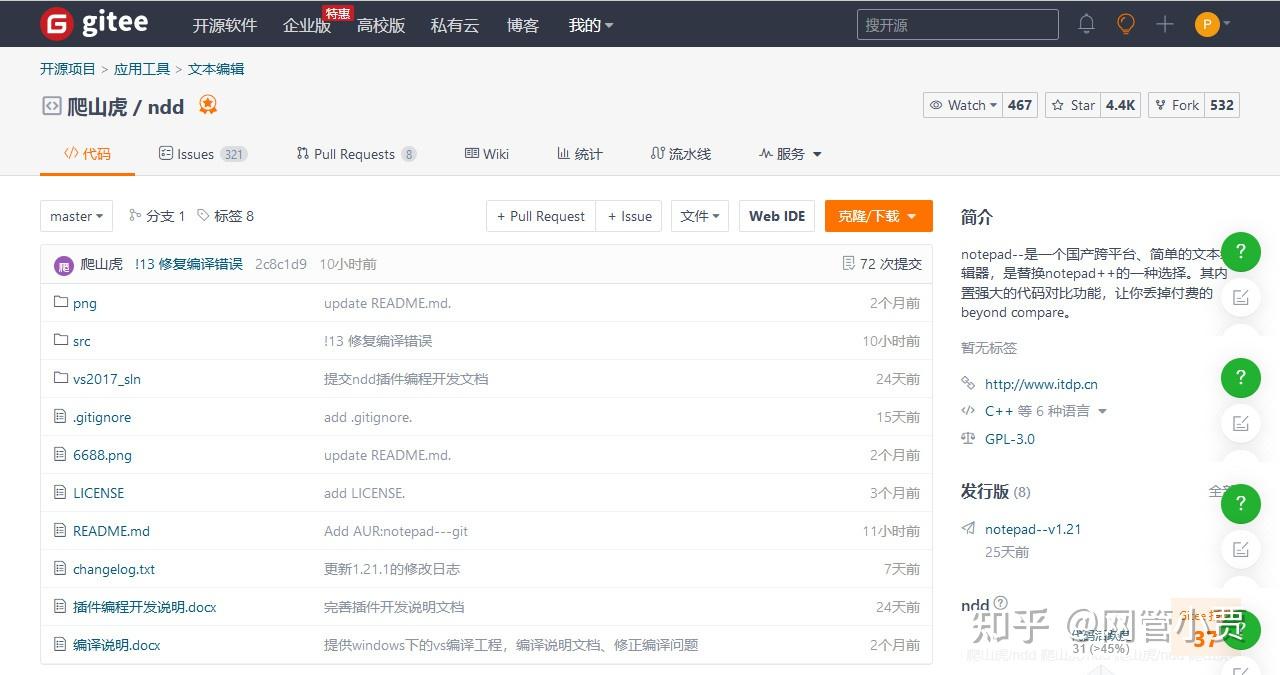
Task: Open the Web IDE button
Action: tap(777, 216)
